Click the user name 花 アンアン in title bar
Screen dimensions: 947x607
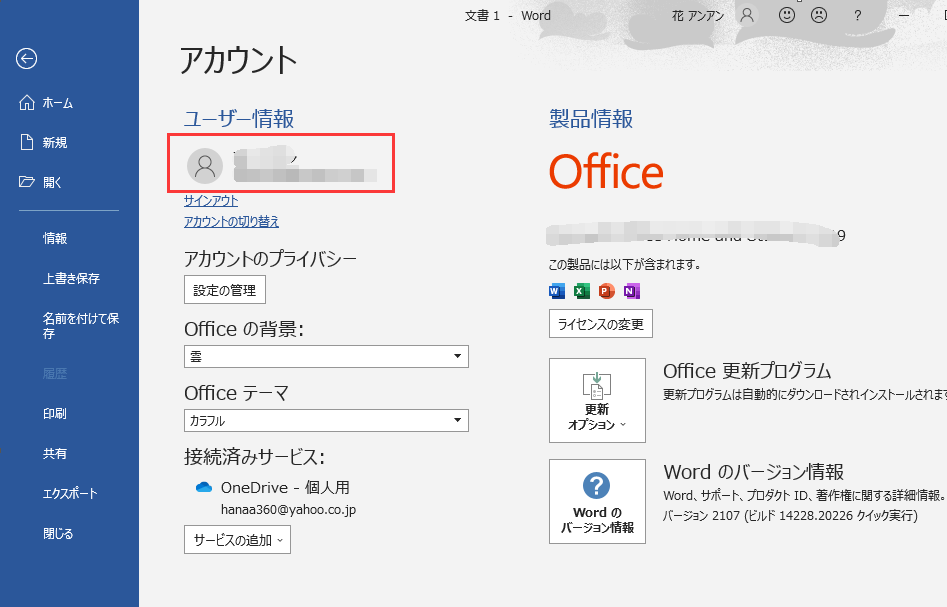pyautogui.click(x=698, y=16)
